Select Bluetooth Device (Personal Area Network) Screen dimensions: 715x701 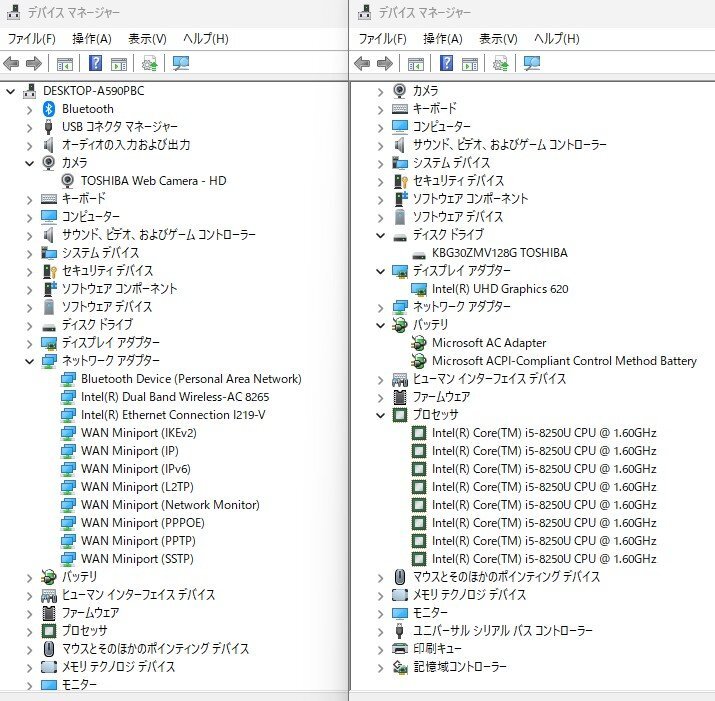click(192, 379)
